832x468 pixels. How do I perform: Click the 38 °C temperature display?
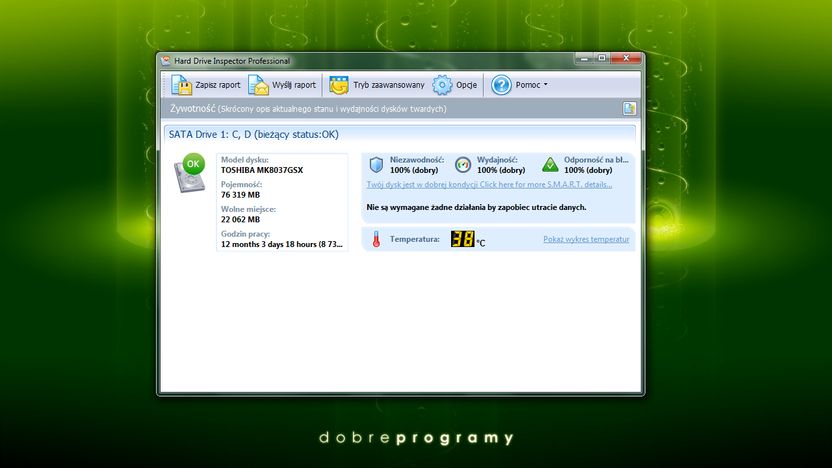467,239
